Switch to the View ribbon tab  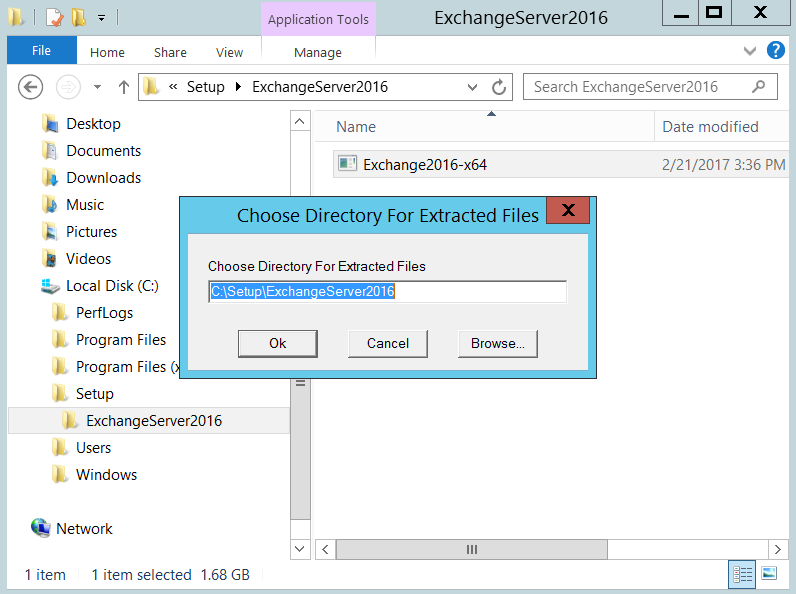click(x=229, y=52)
